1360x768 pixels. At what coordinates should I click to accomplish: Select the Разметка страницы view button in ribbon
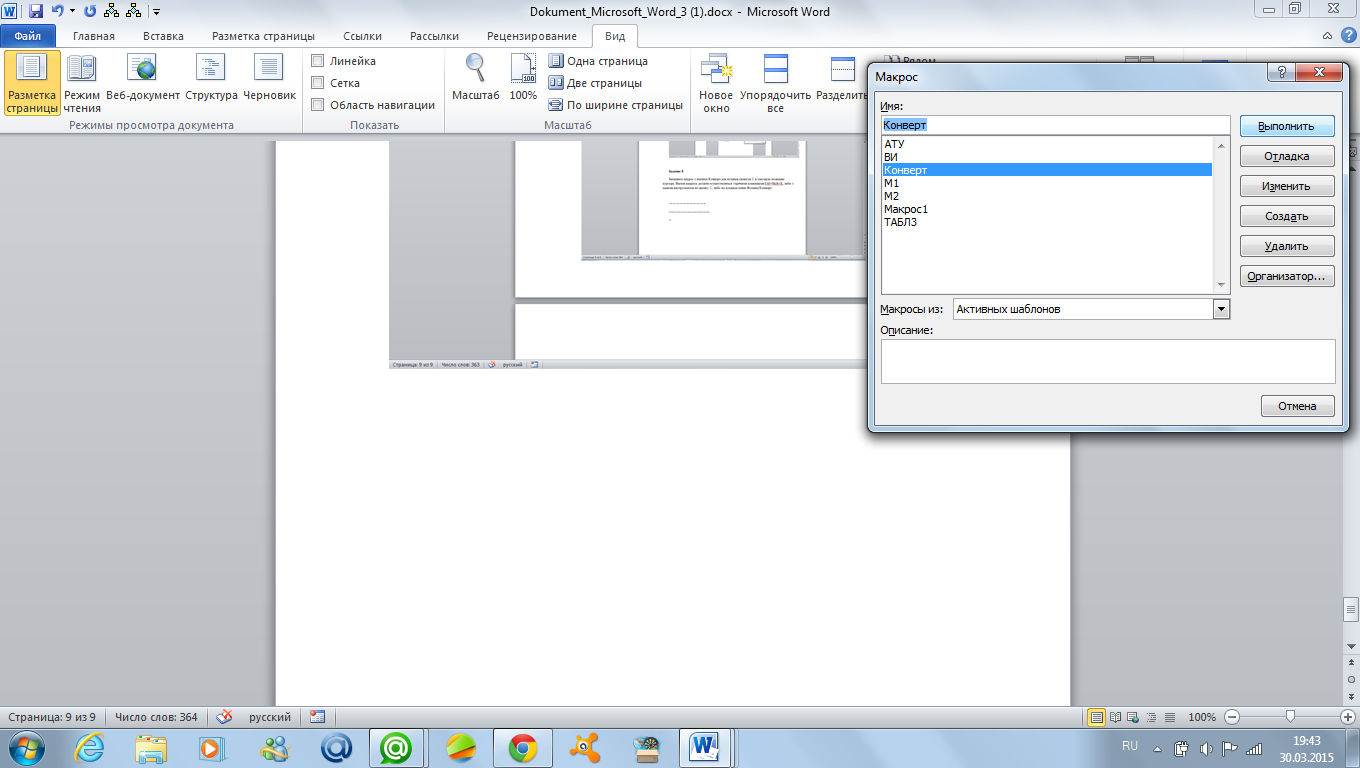(32, 83)
